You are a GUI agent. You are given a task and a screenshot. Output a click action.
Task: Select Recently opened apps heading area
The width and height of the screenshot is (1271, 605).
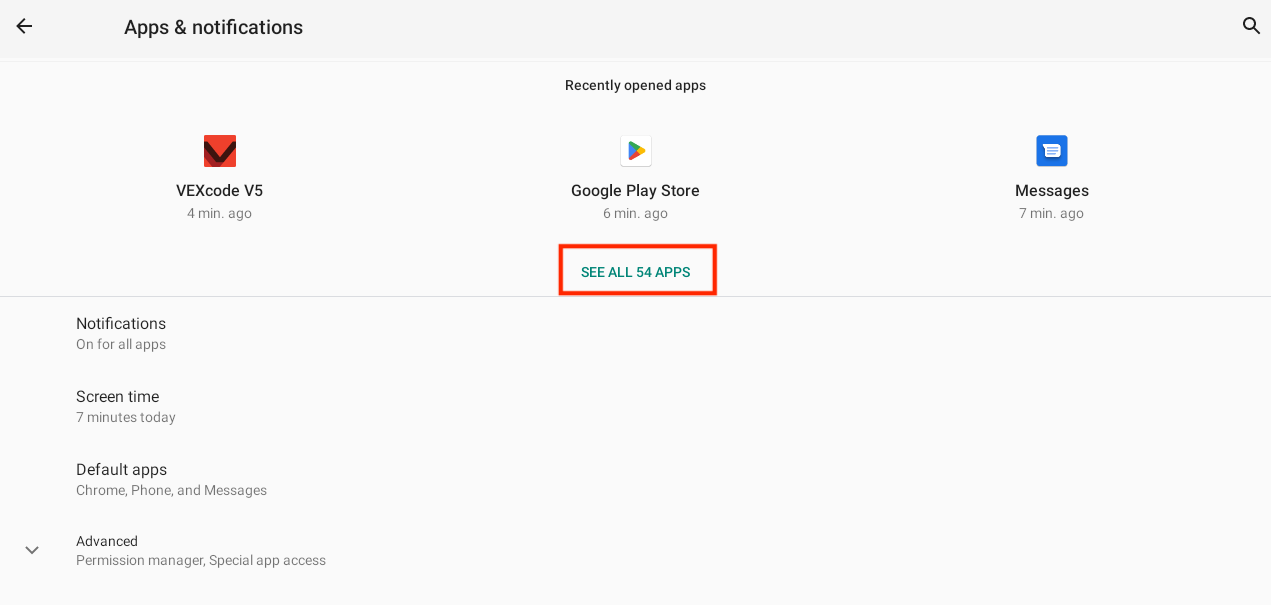point(635,85)
